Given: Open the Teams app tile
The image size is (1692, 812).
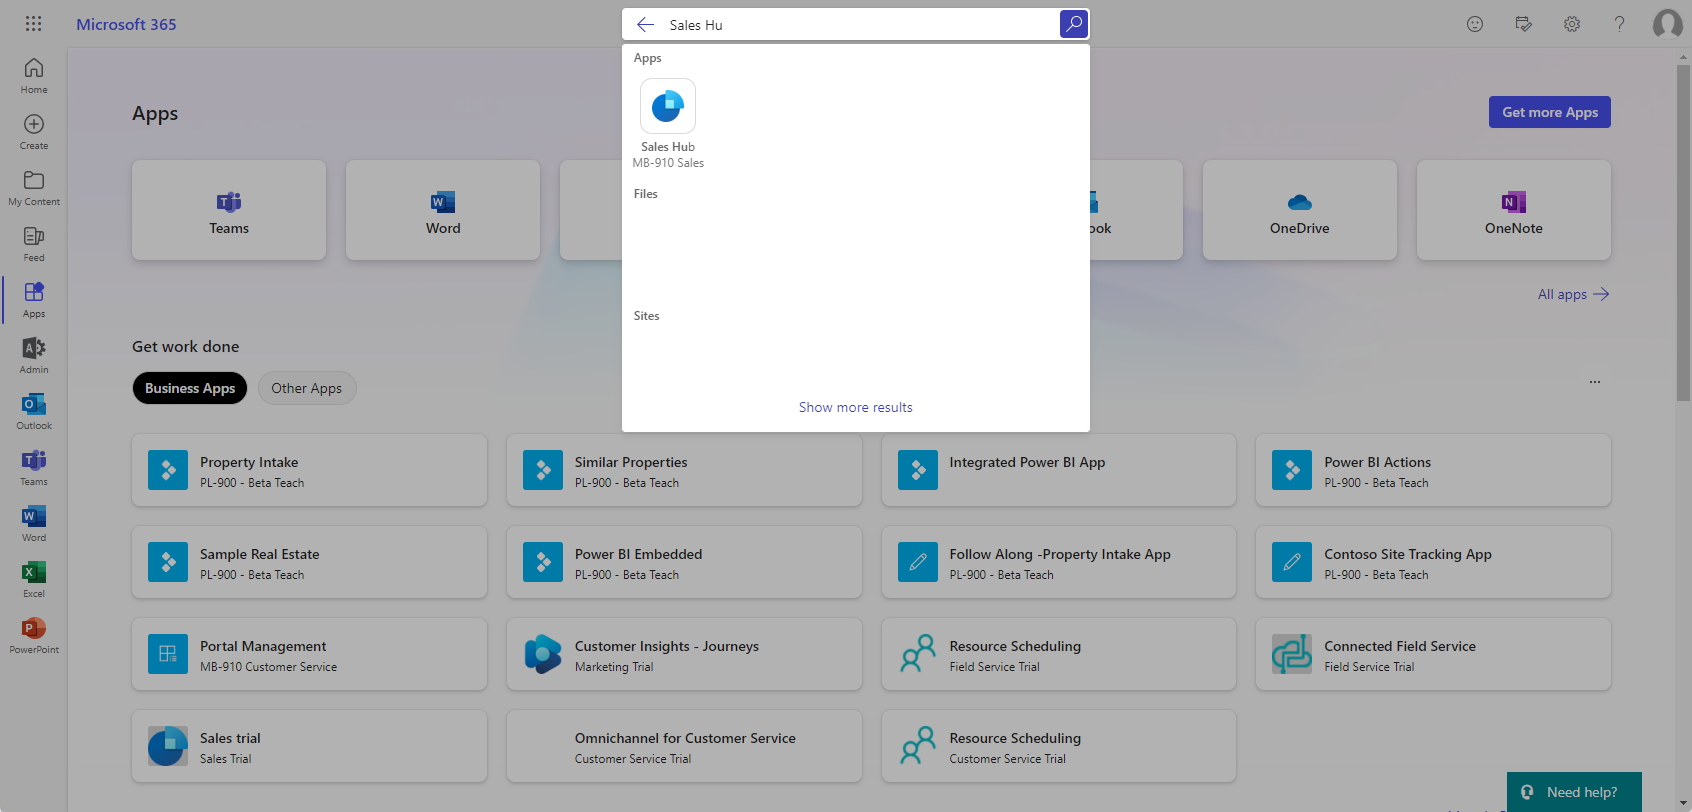Looking at the screenshot, I should tap(229, 210).
